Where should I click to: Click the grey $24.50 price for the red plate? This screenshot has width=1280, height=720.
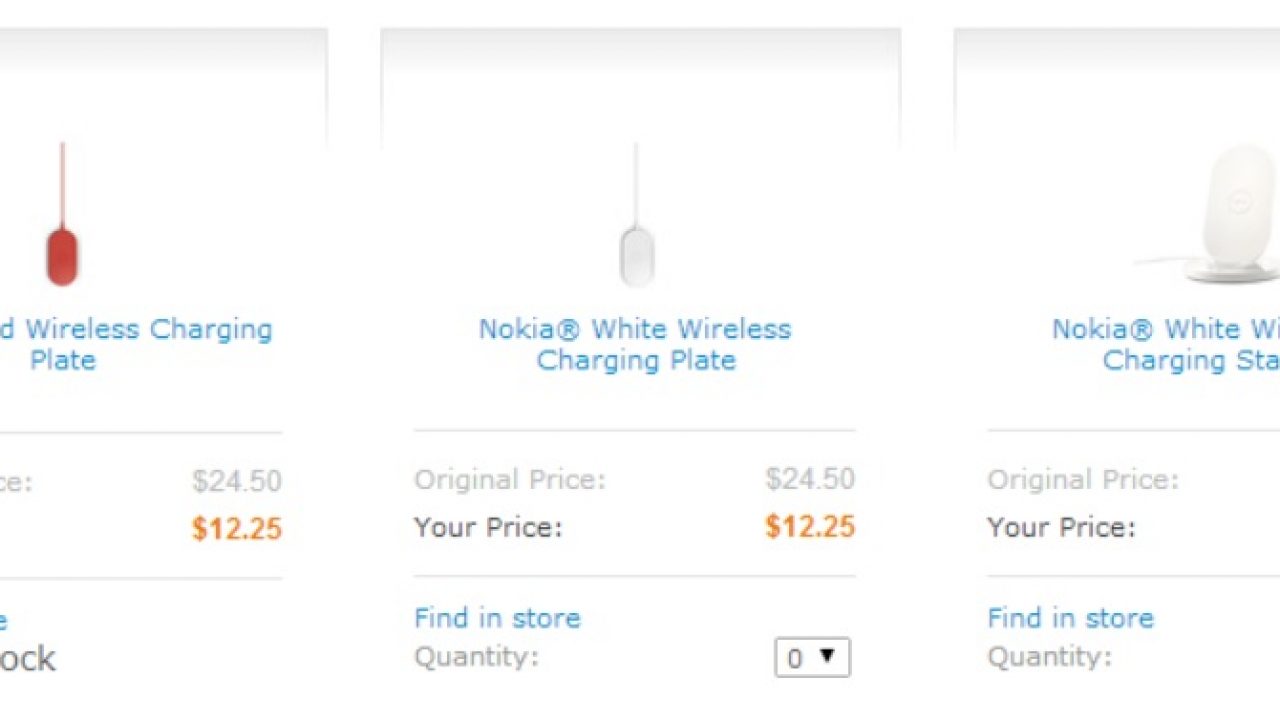(x=237, y=481)
